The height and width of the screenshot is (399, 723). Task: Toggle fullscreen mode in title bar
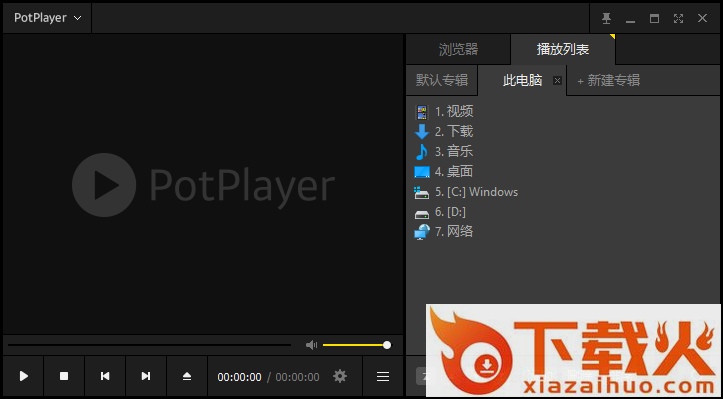click(678, 18)
